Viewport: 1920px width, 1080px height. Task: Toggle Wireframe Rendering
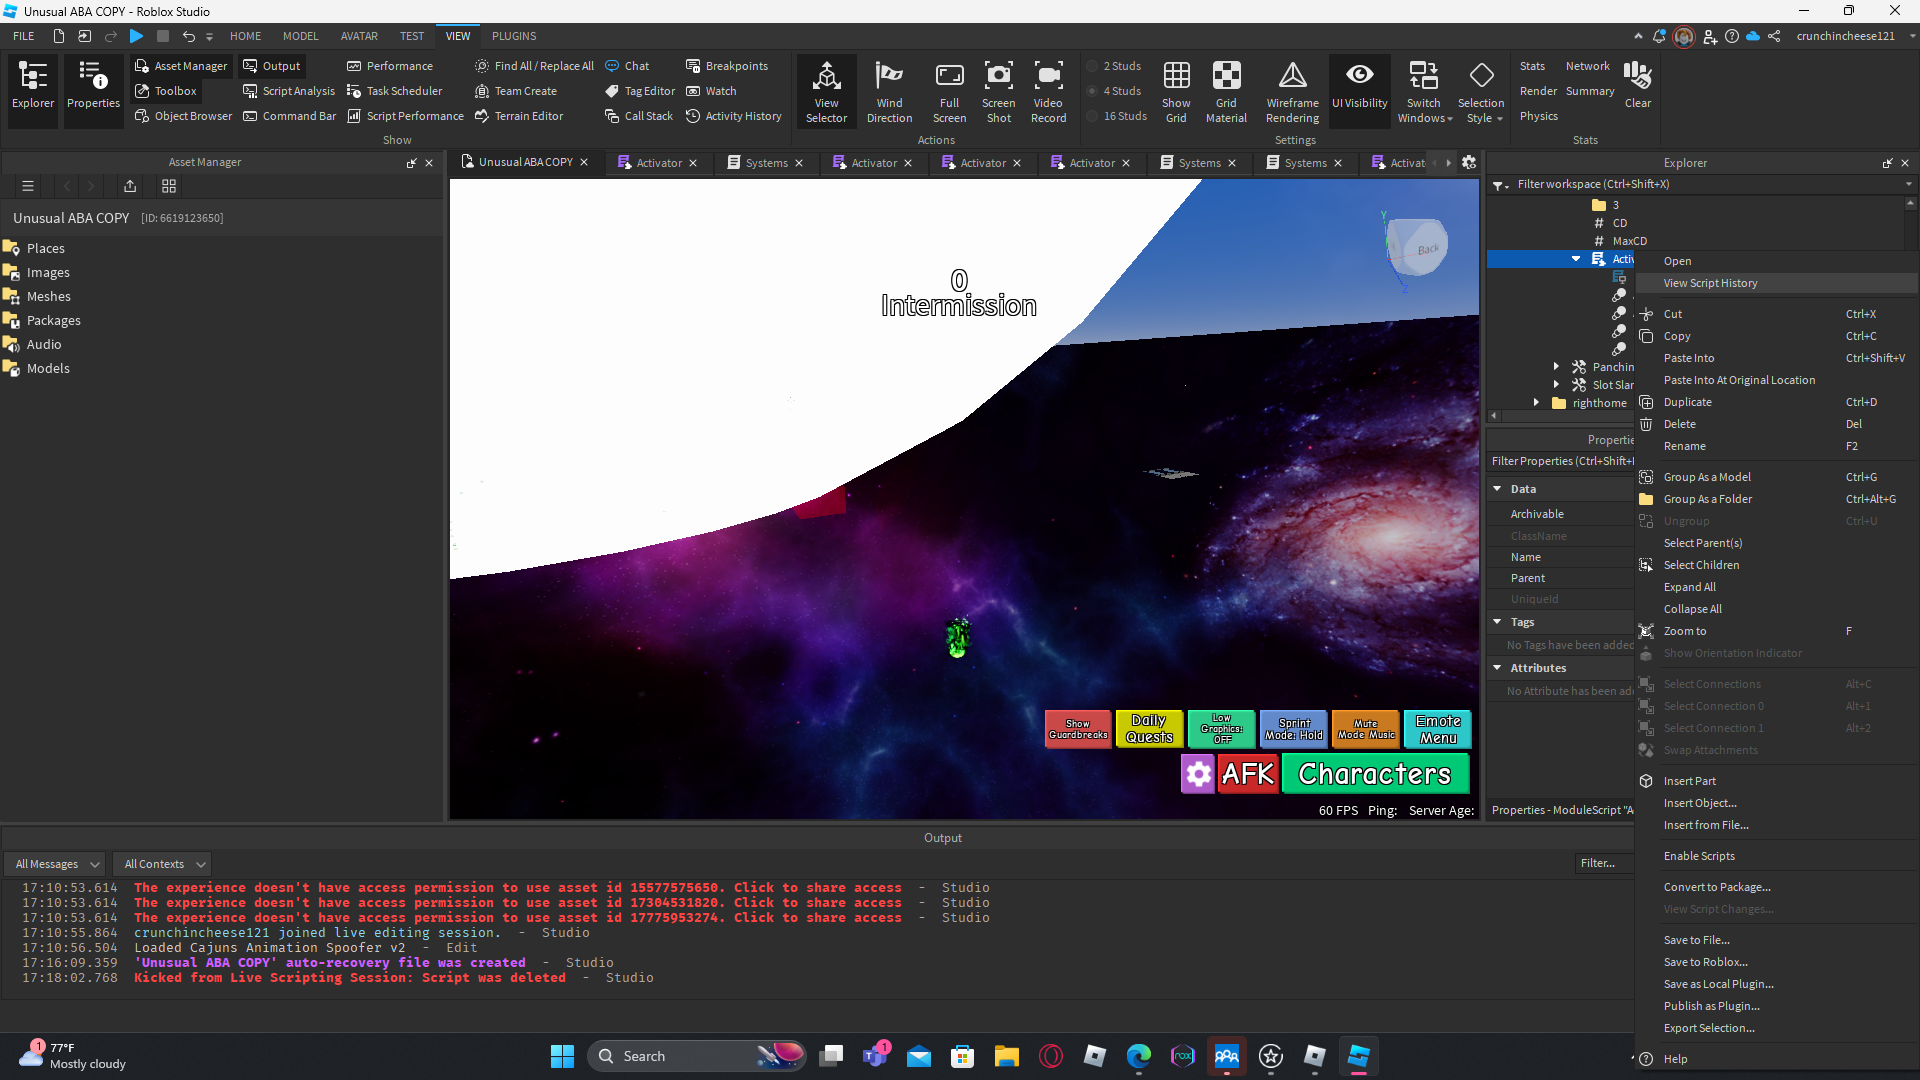(1292, 91)
